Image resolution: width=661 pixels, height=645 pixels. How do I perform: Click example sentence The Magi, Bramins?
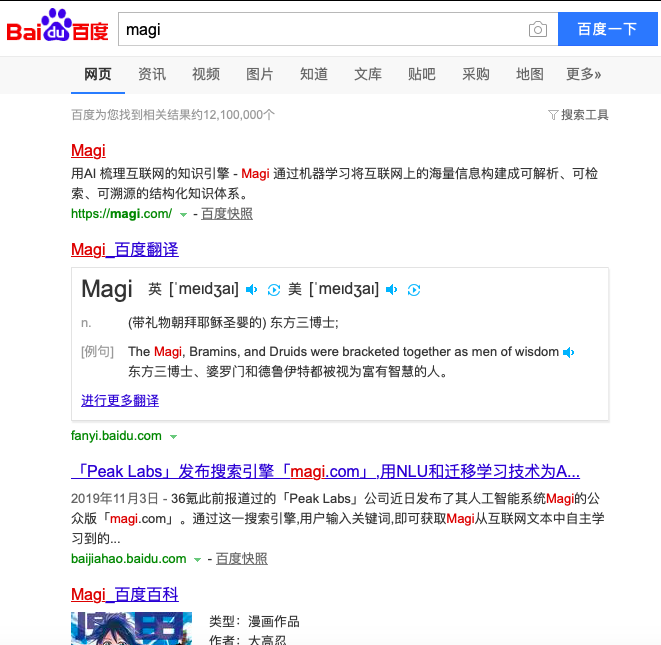pos(343,352)
